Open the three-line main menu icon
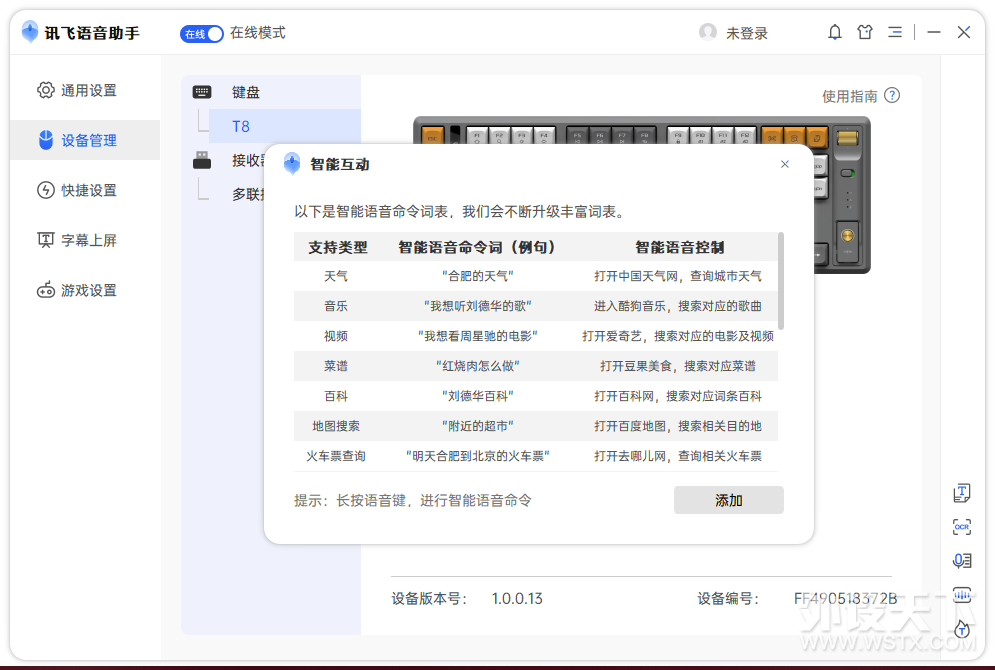 (895, 32)
